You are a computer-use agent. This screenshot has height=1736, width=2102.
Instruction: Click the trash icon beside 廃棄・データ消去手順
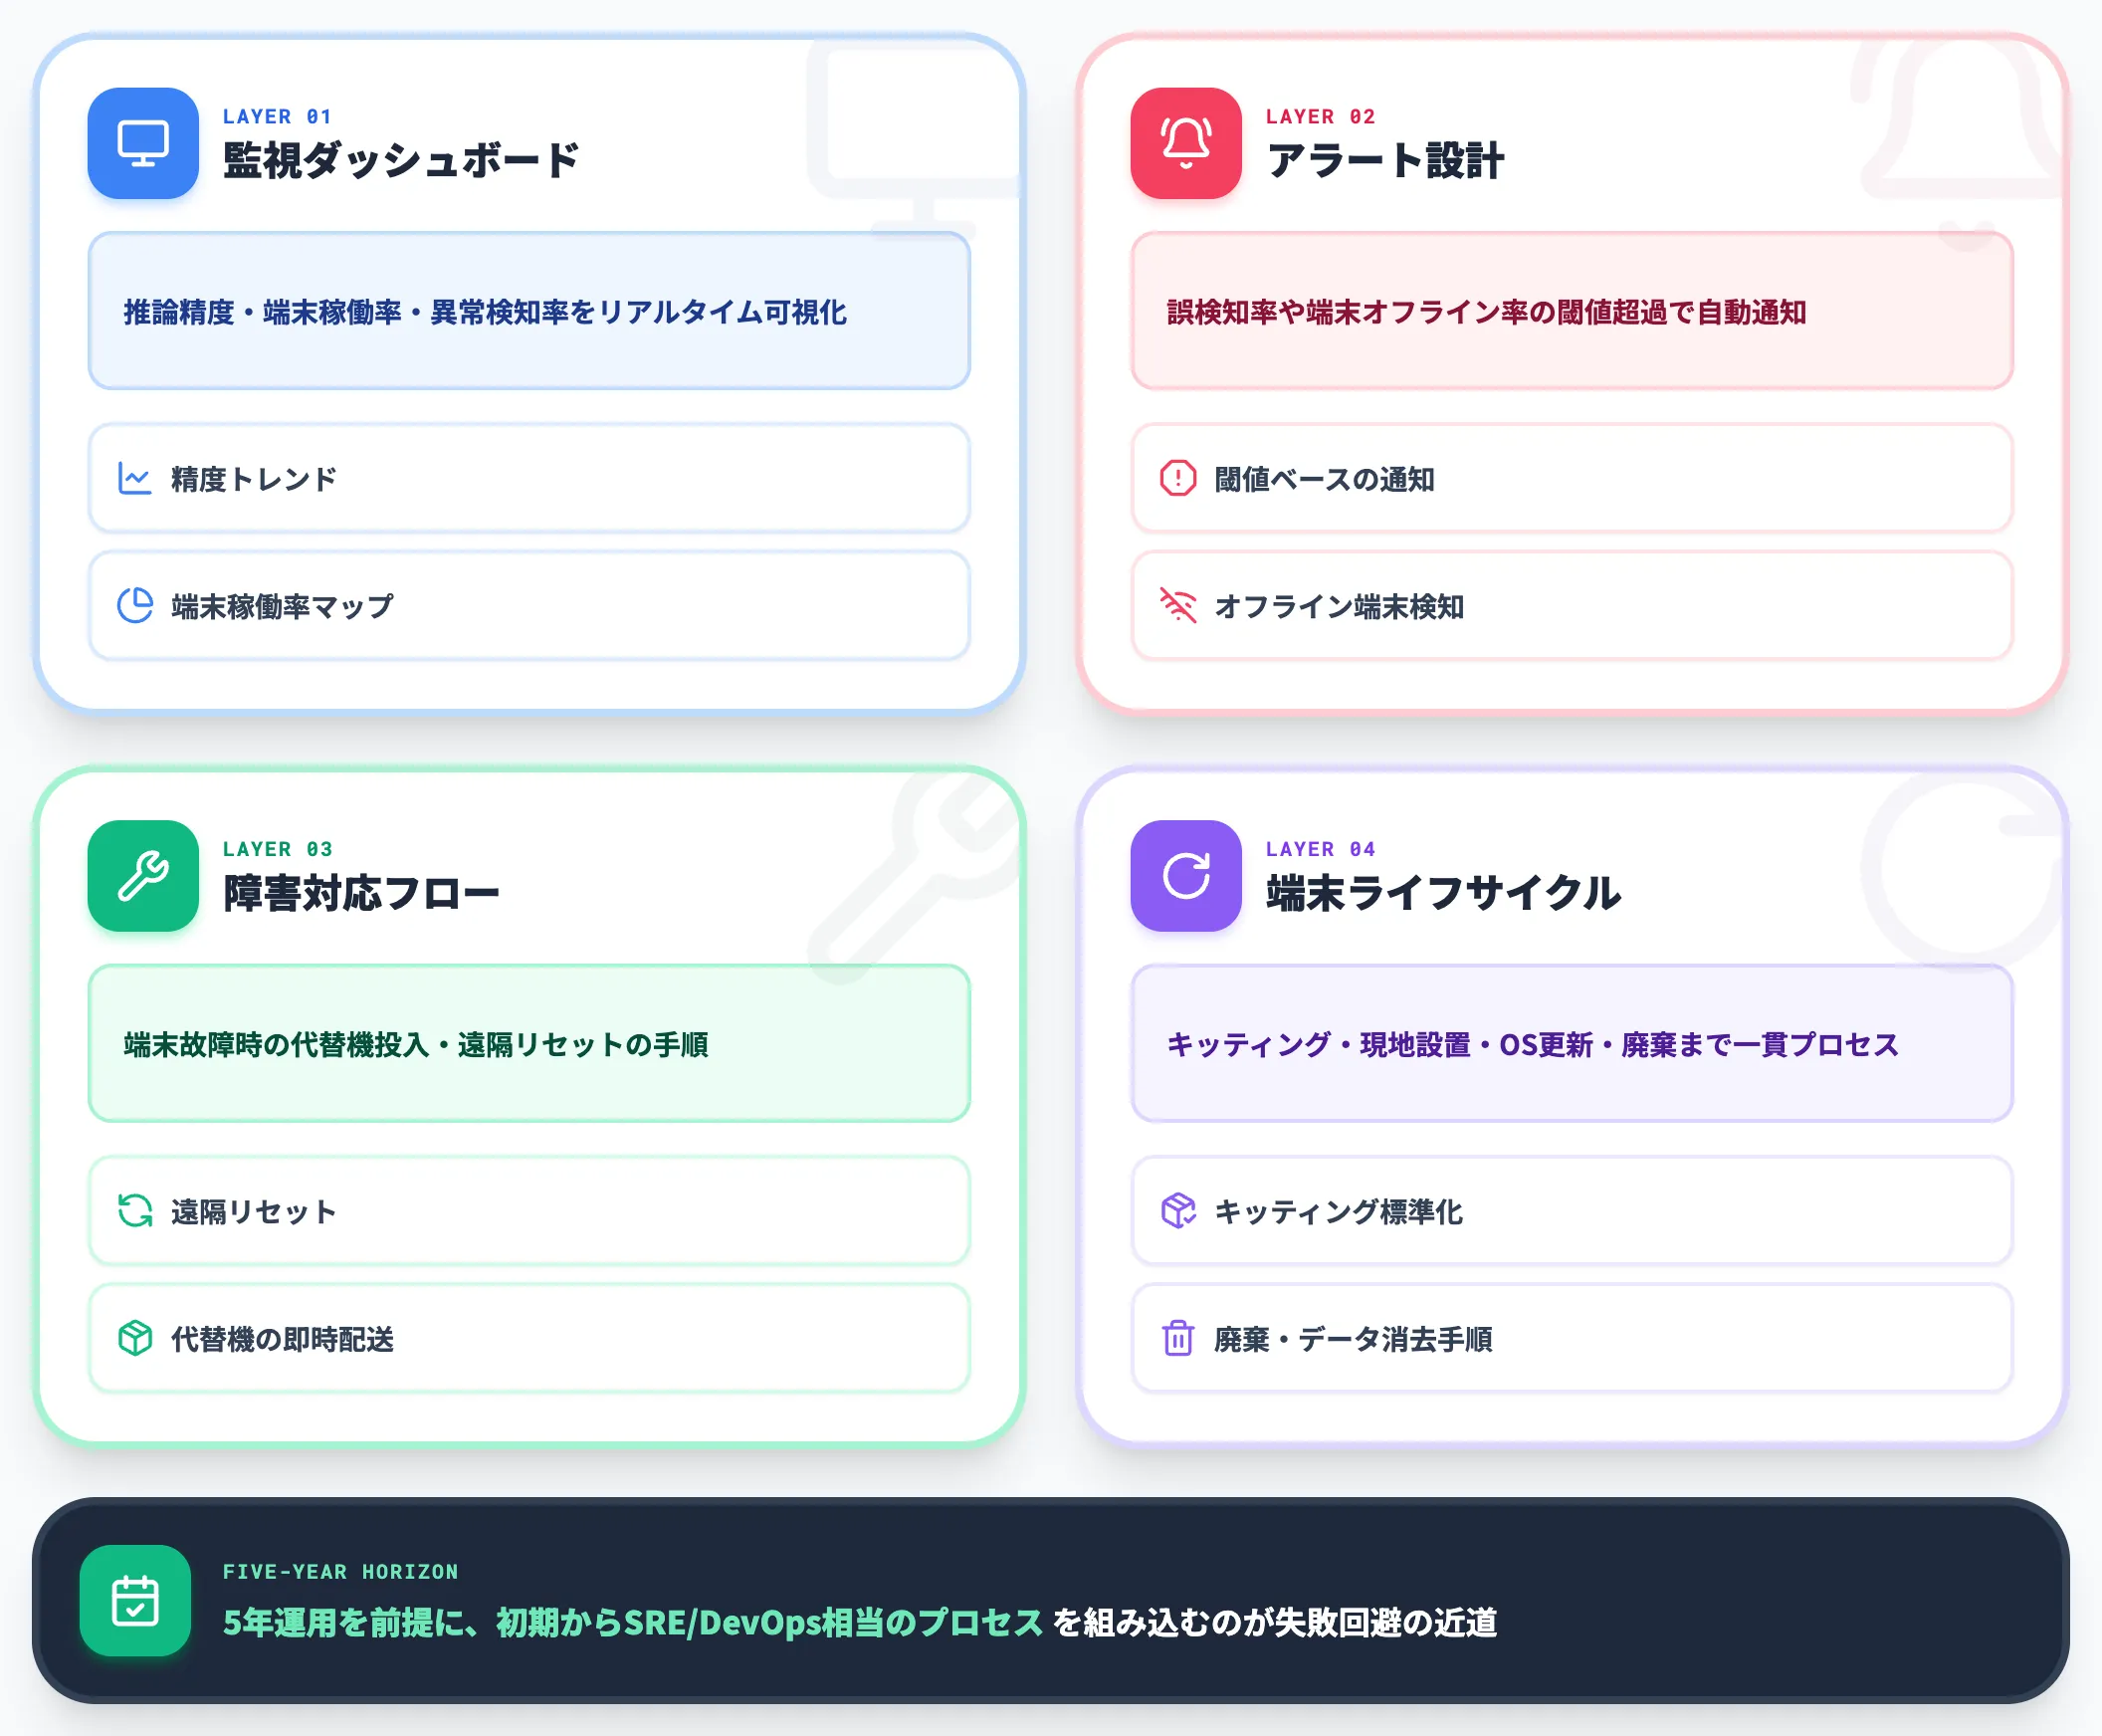tap(1178, 1338)
